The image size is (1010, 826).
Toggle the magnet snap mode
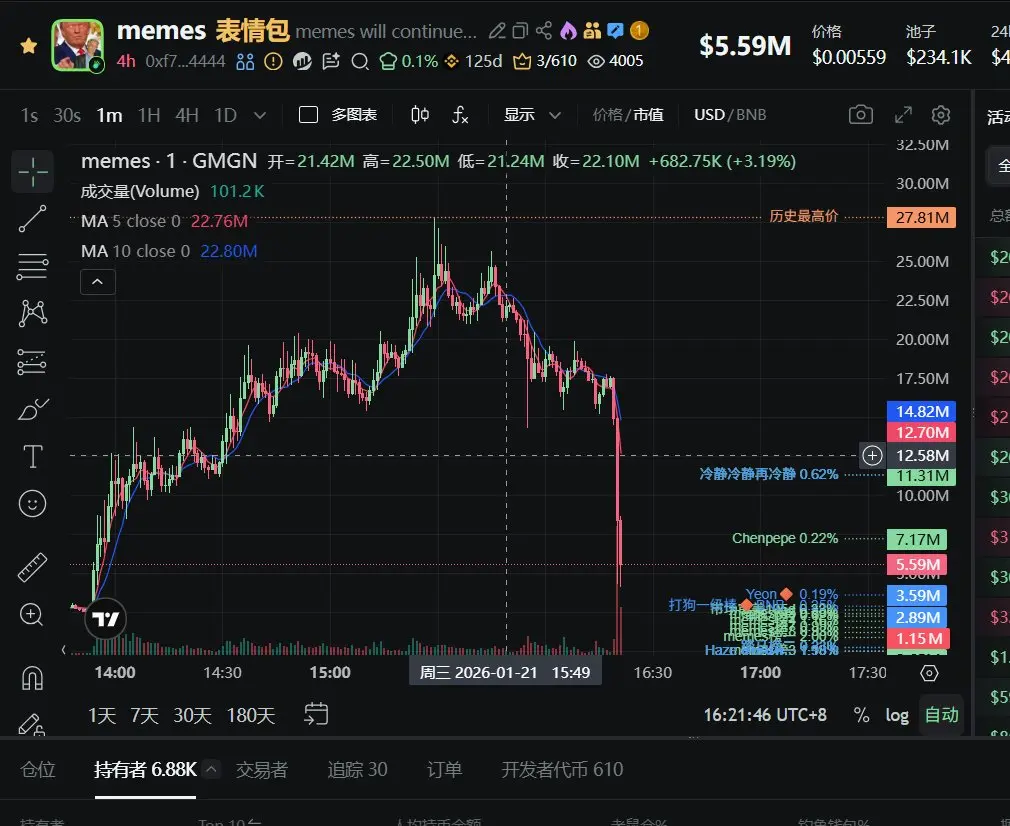[x=32, y=678]
